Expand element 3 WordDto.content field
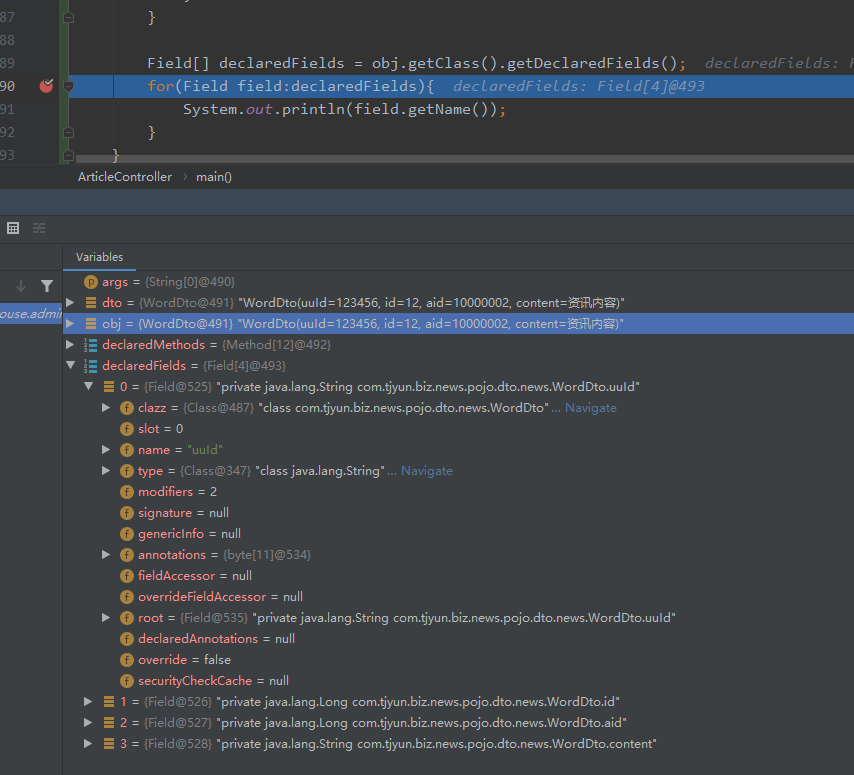The image size is (854, 775). (x=88, y=743)
